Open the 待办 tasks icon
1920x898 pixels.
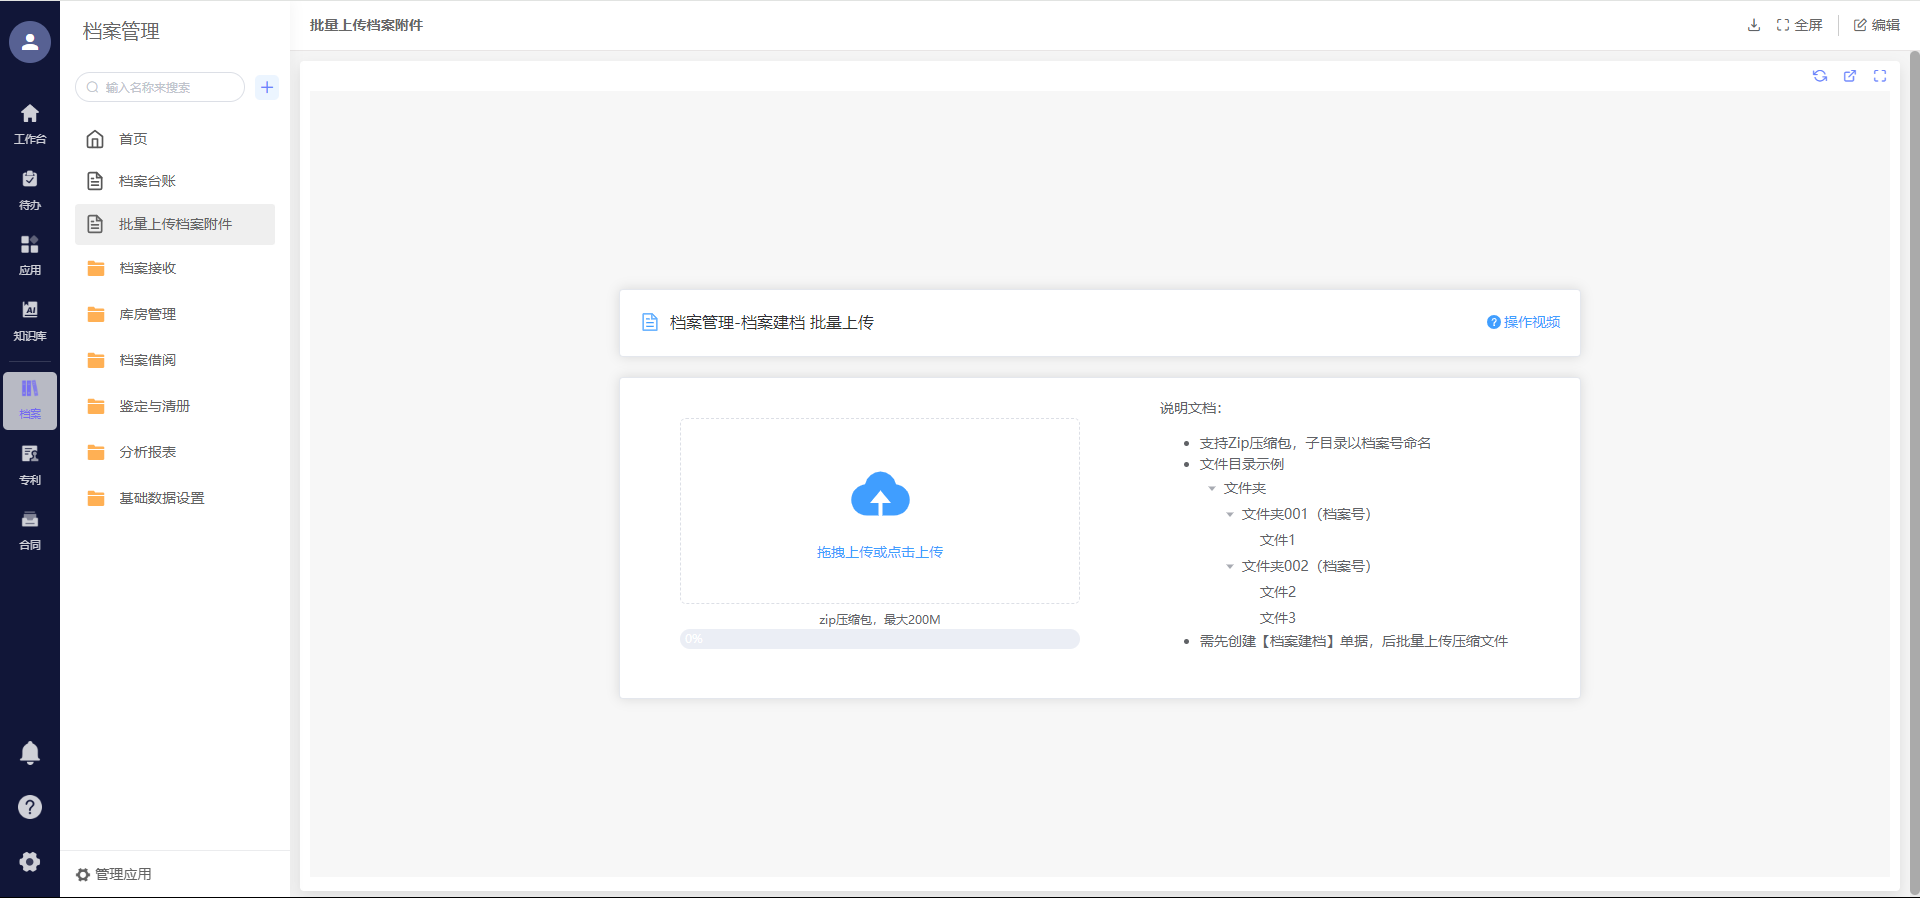[x=30, y=189]
